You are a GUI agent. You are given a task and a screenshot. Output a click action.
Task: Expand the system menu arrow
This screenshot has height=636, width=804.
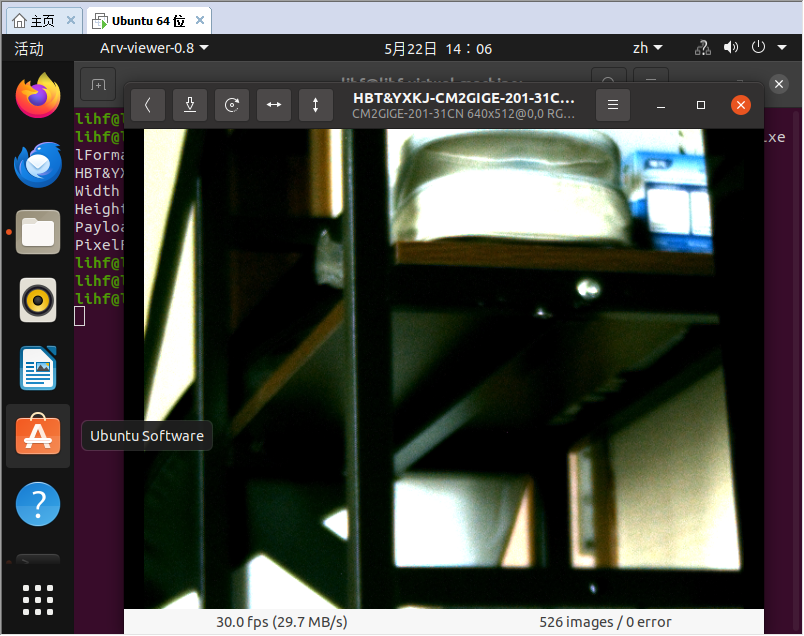pyautogui.click(x=782, y=48)
